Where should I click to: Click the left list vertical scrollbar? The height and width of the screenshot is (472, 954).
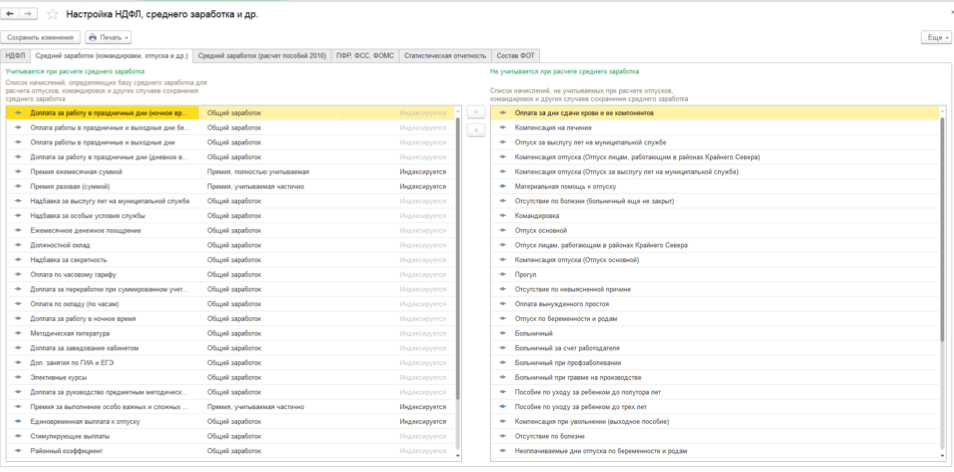458,259
